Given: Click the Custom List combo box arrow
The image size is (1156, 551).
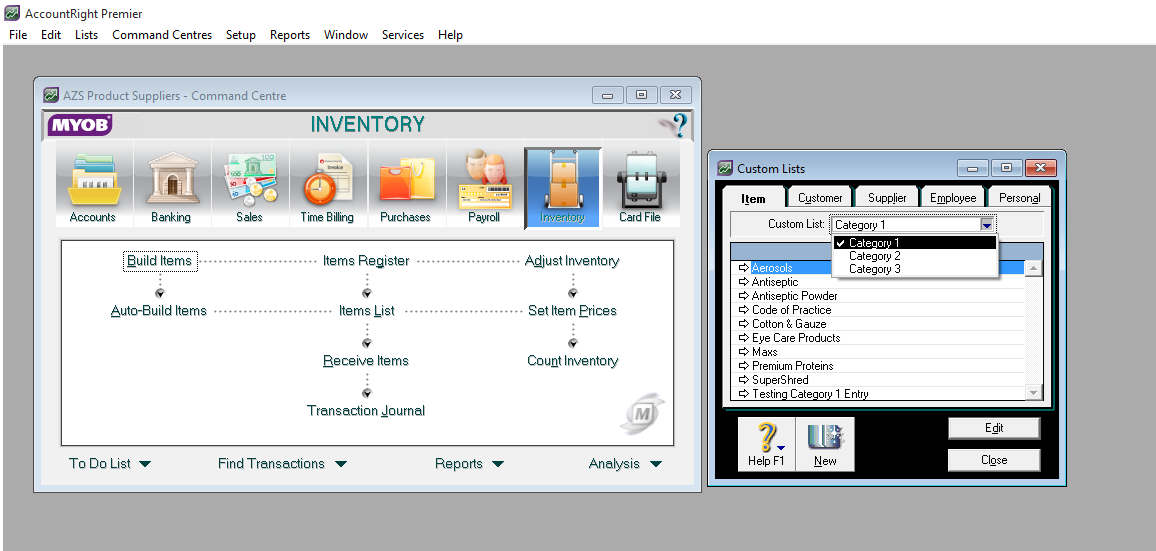Looking at the screenshot, I should coord(986,225).
